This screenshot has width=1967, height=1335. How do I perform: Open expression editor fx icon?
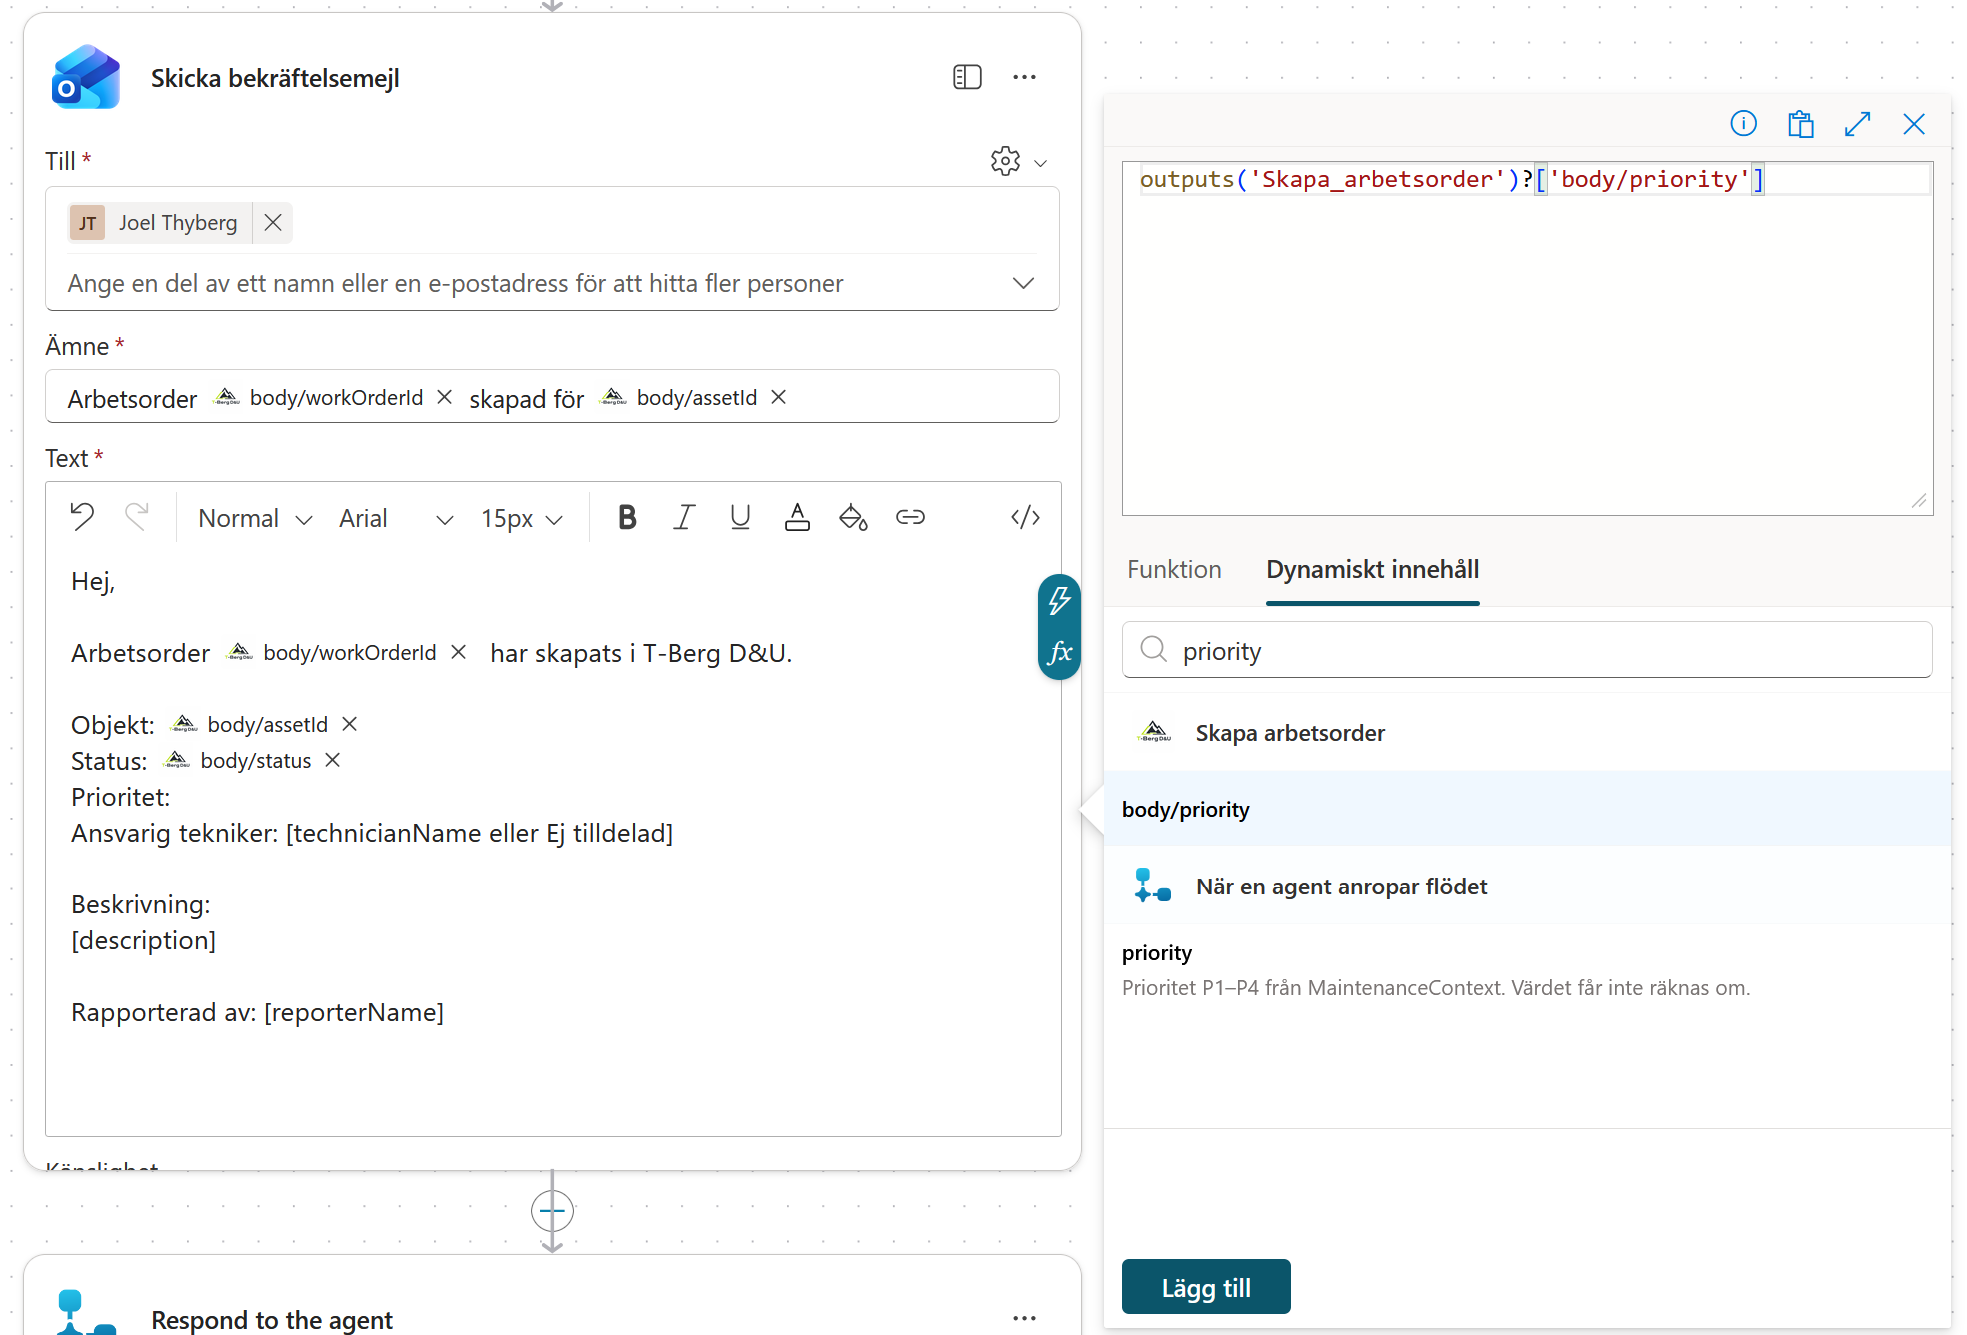point(1059,653)
